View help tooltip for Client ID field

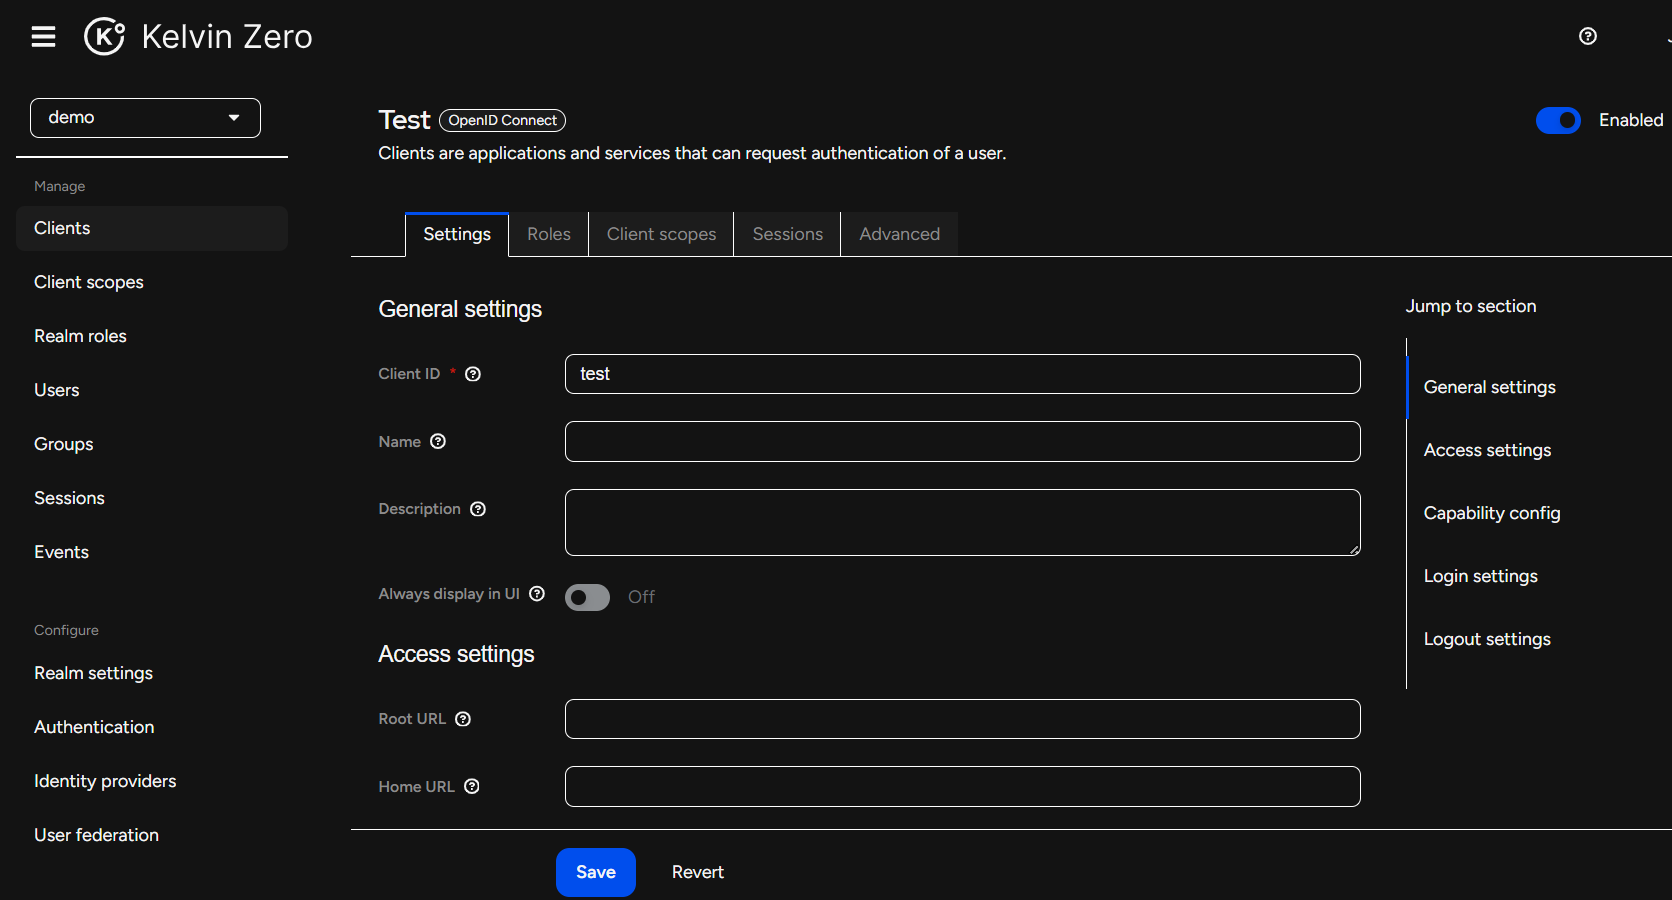[472, 374]
